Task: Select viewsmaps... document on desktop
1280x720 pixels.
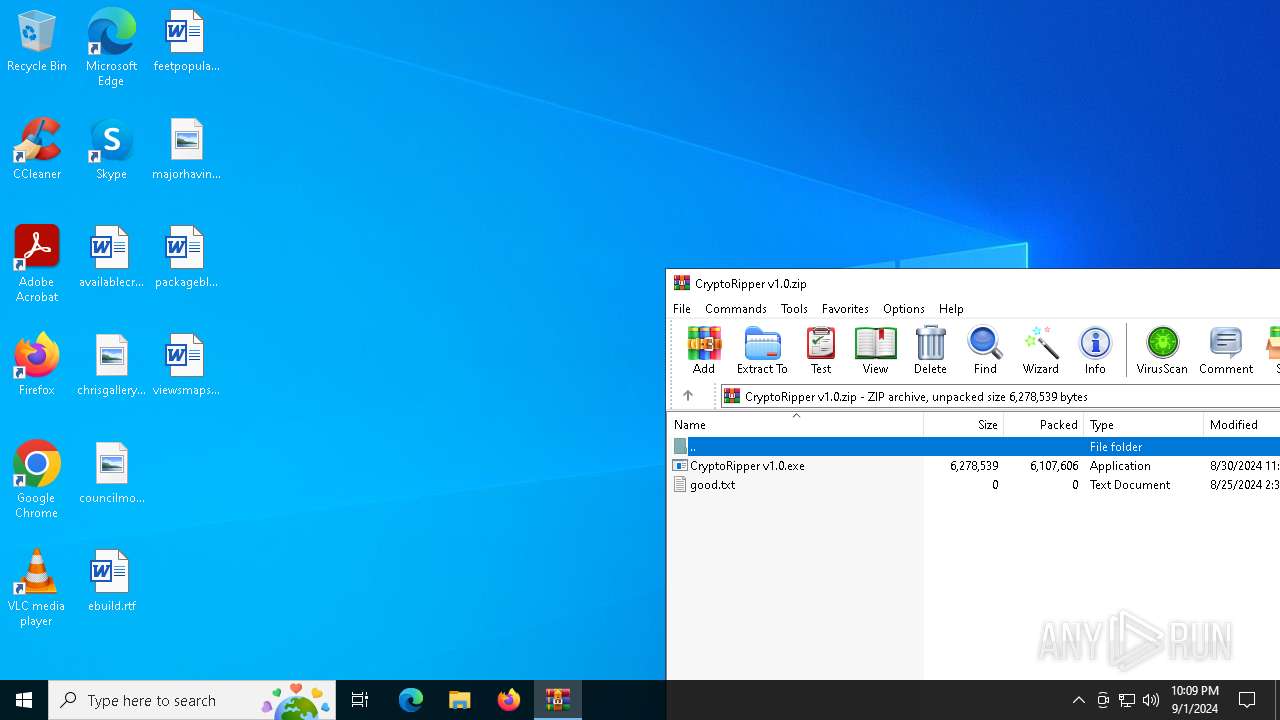Action: (x=186, y=365)
